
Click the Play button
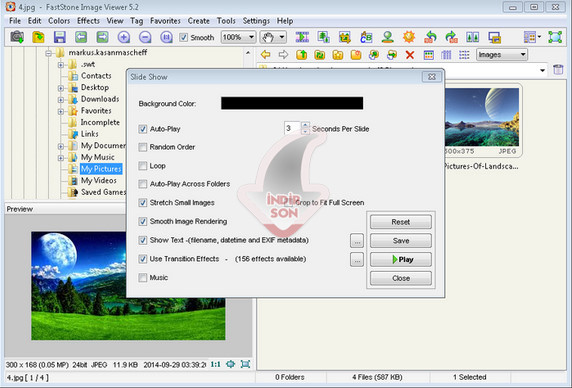pyautogui.click(x=401, y=259)
